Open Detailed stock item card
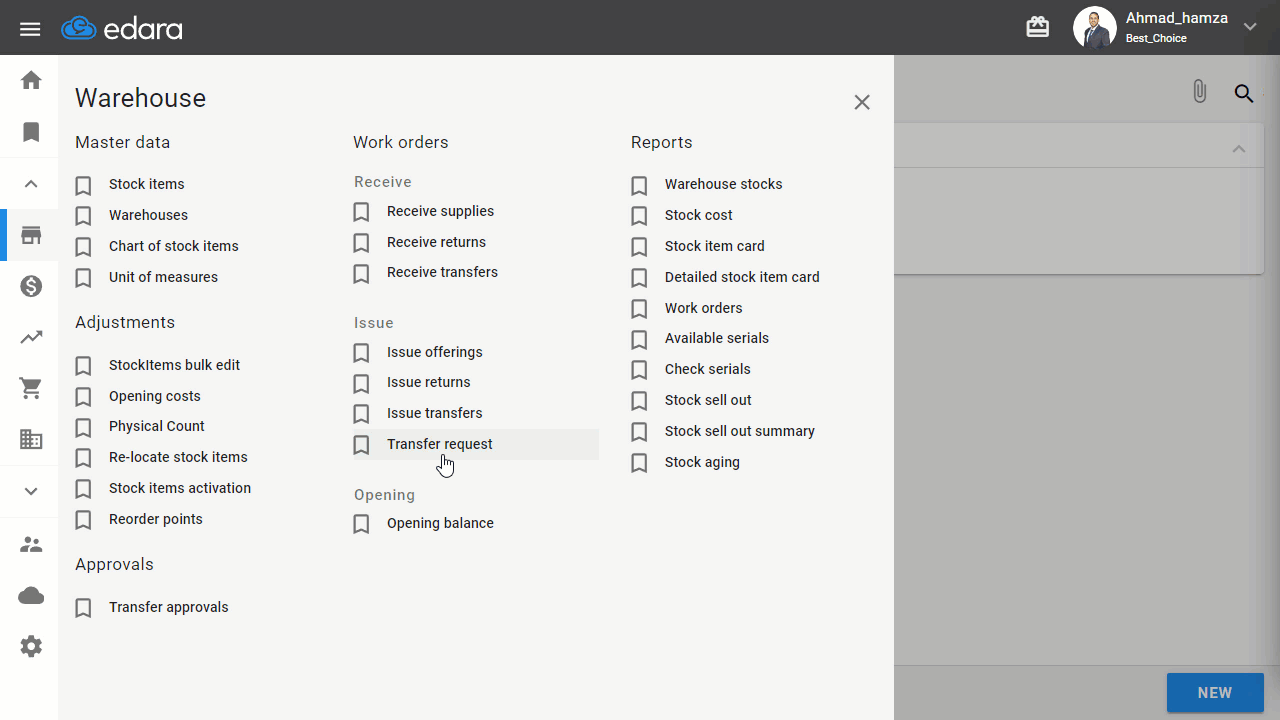Screen dimensions: 1280x720 click(742, 277)
